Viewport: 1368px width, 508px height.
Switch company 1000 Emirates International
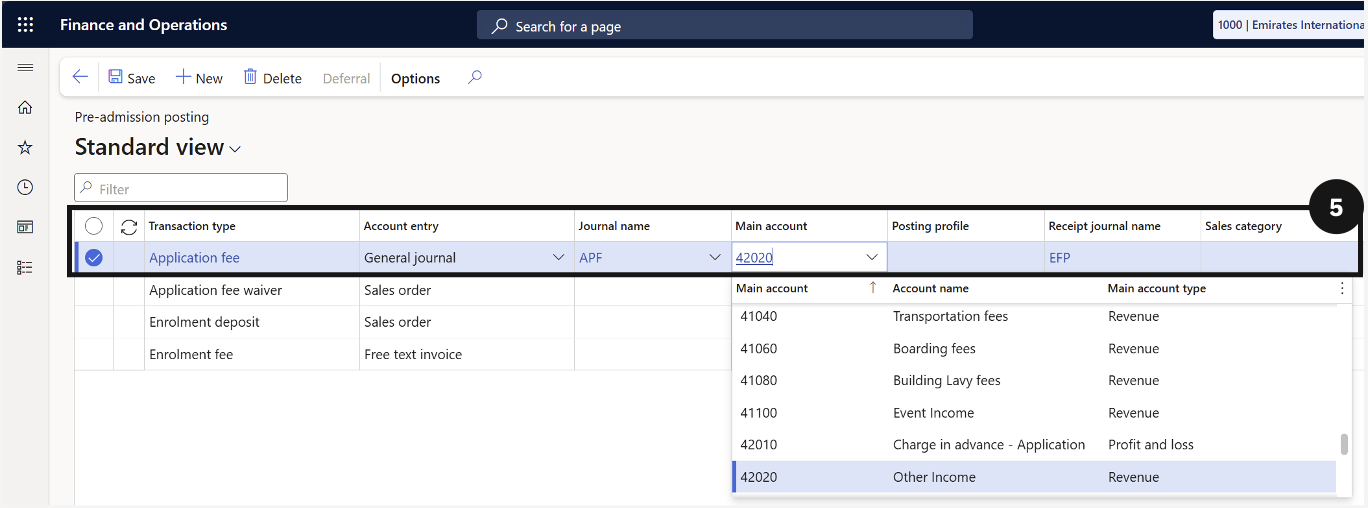click(1290, 25)
